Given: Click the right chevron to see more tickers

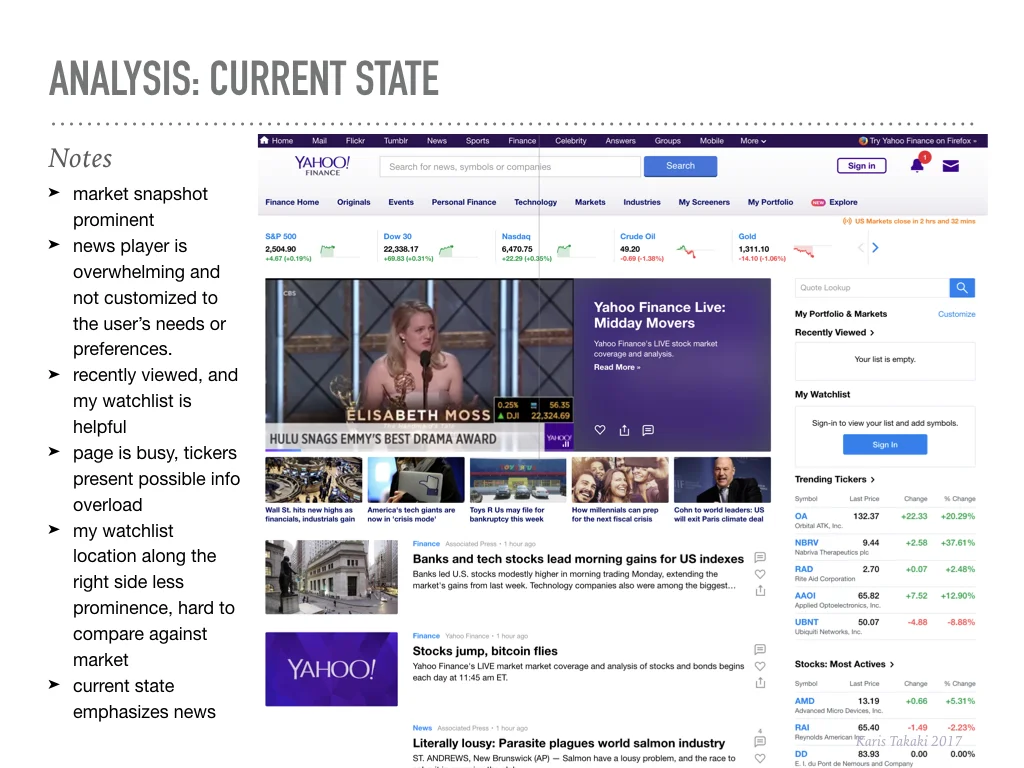Looking at the screenshot, I should click(x=875, y=247).
